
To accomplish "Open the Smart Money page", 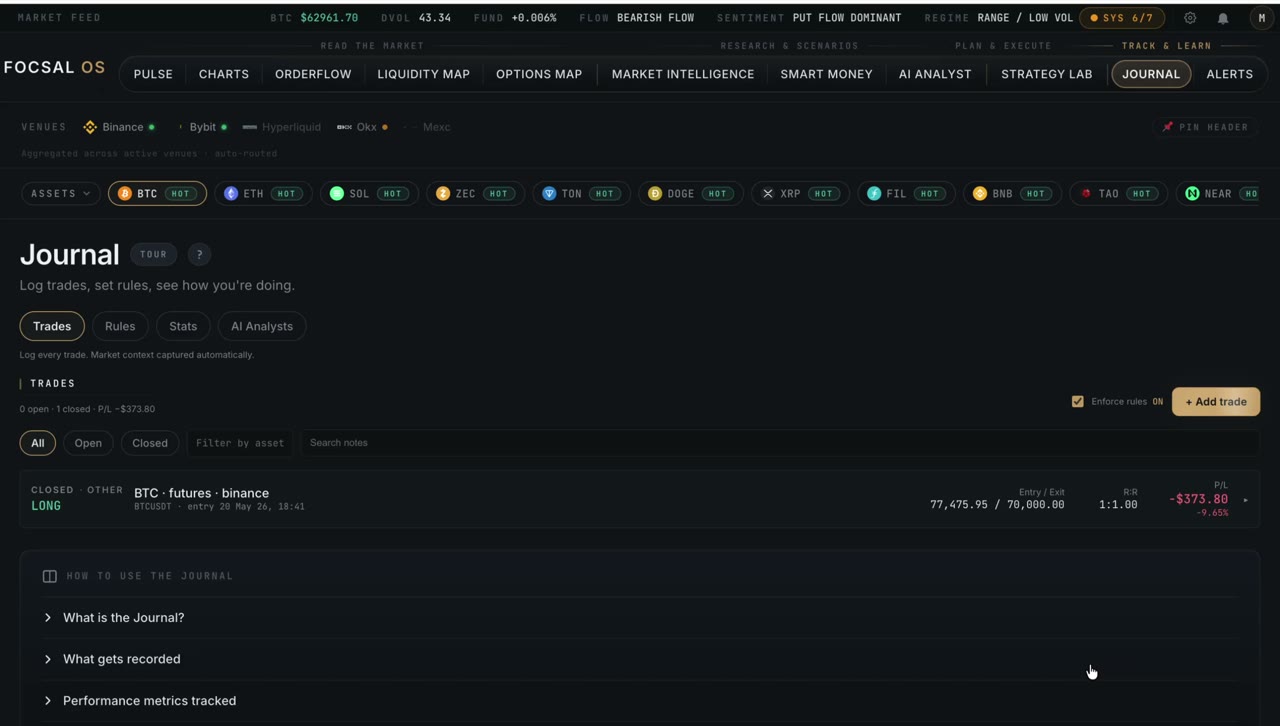I will pyautogui.click(x=826, y=74).
